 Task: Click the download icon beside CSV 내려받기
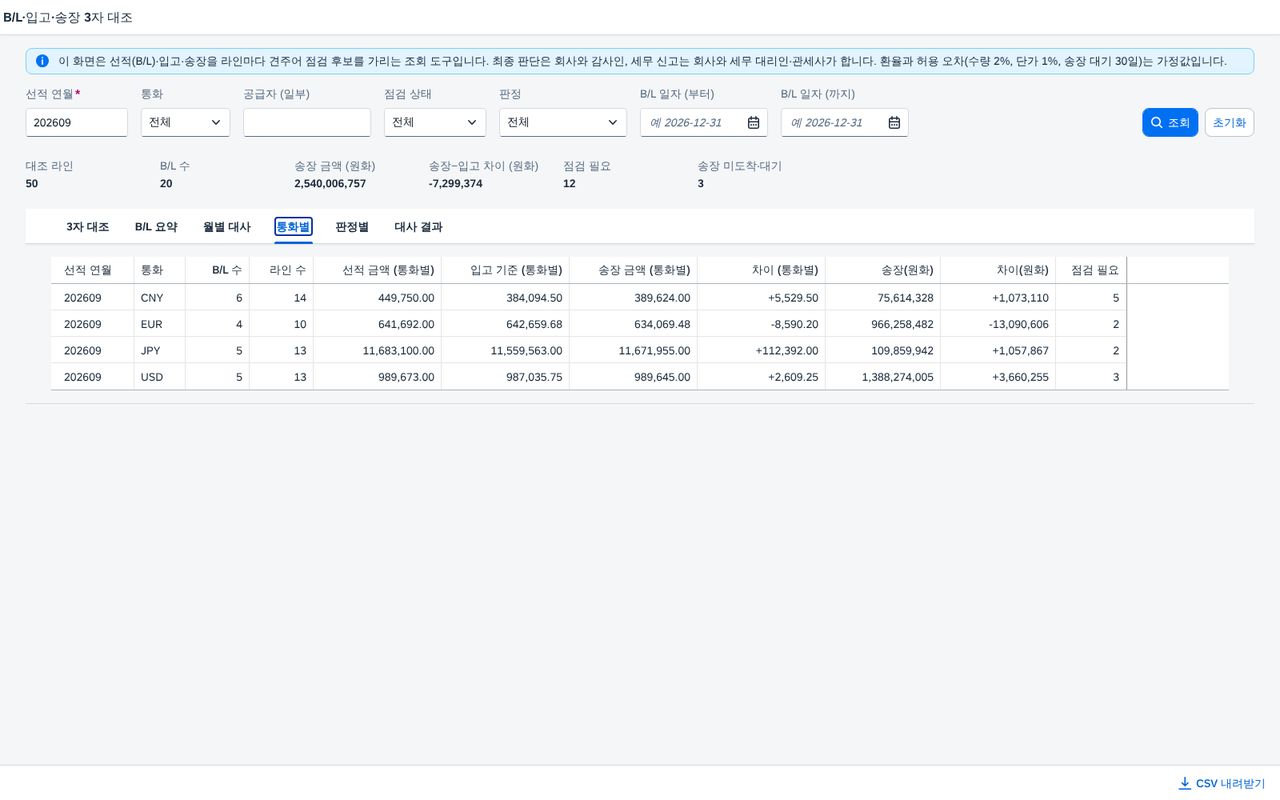[1185, 783]
